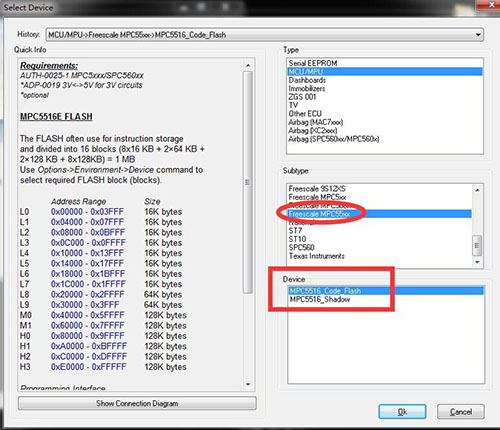Click L0 address range 0x00000 - 0x03FFF
This screenshot has height=430, width=500.
[x=87, y=212]
